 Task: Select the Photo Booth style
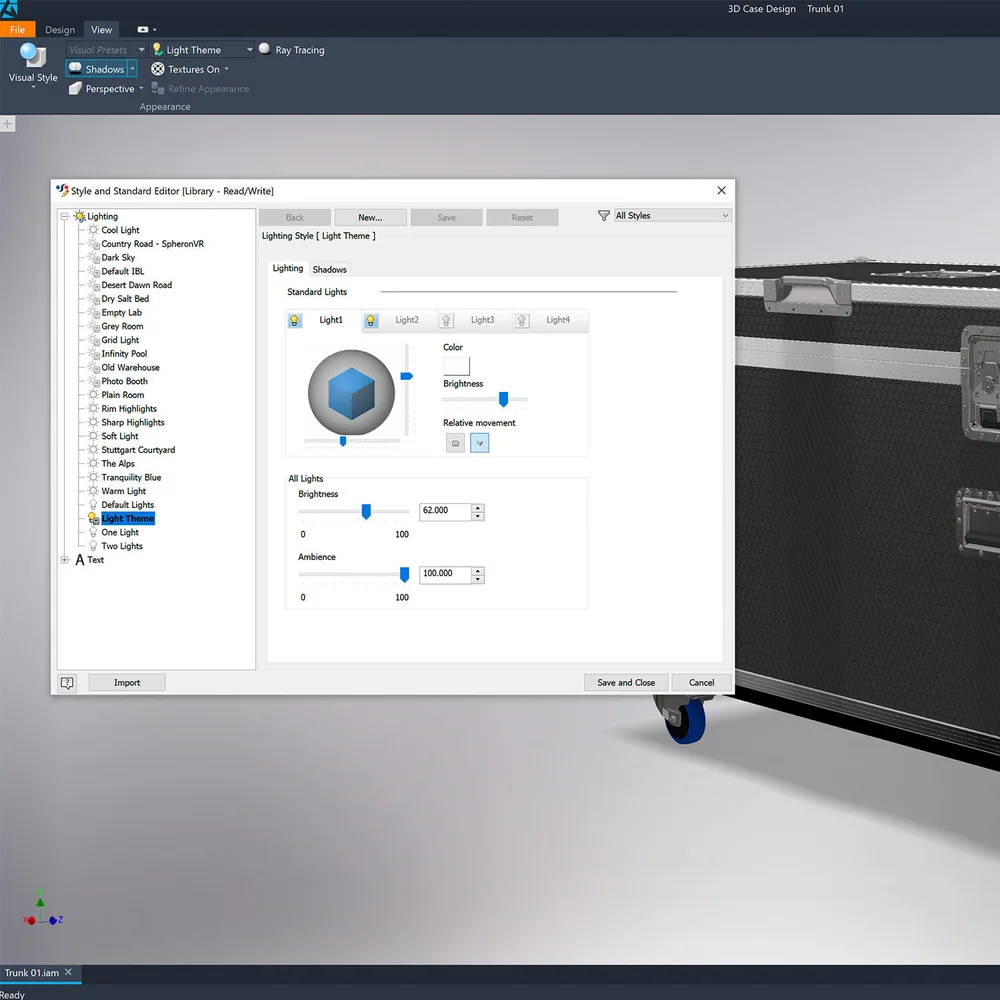pyautogui.click(x=124, y=381)
